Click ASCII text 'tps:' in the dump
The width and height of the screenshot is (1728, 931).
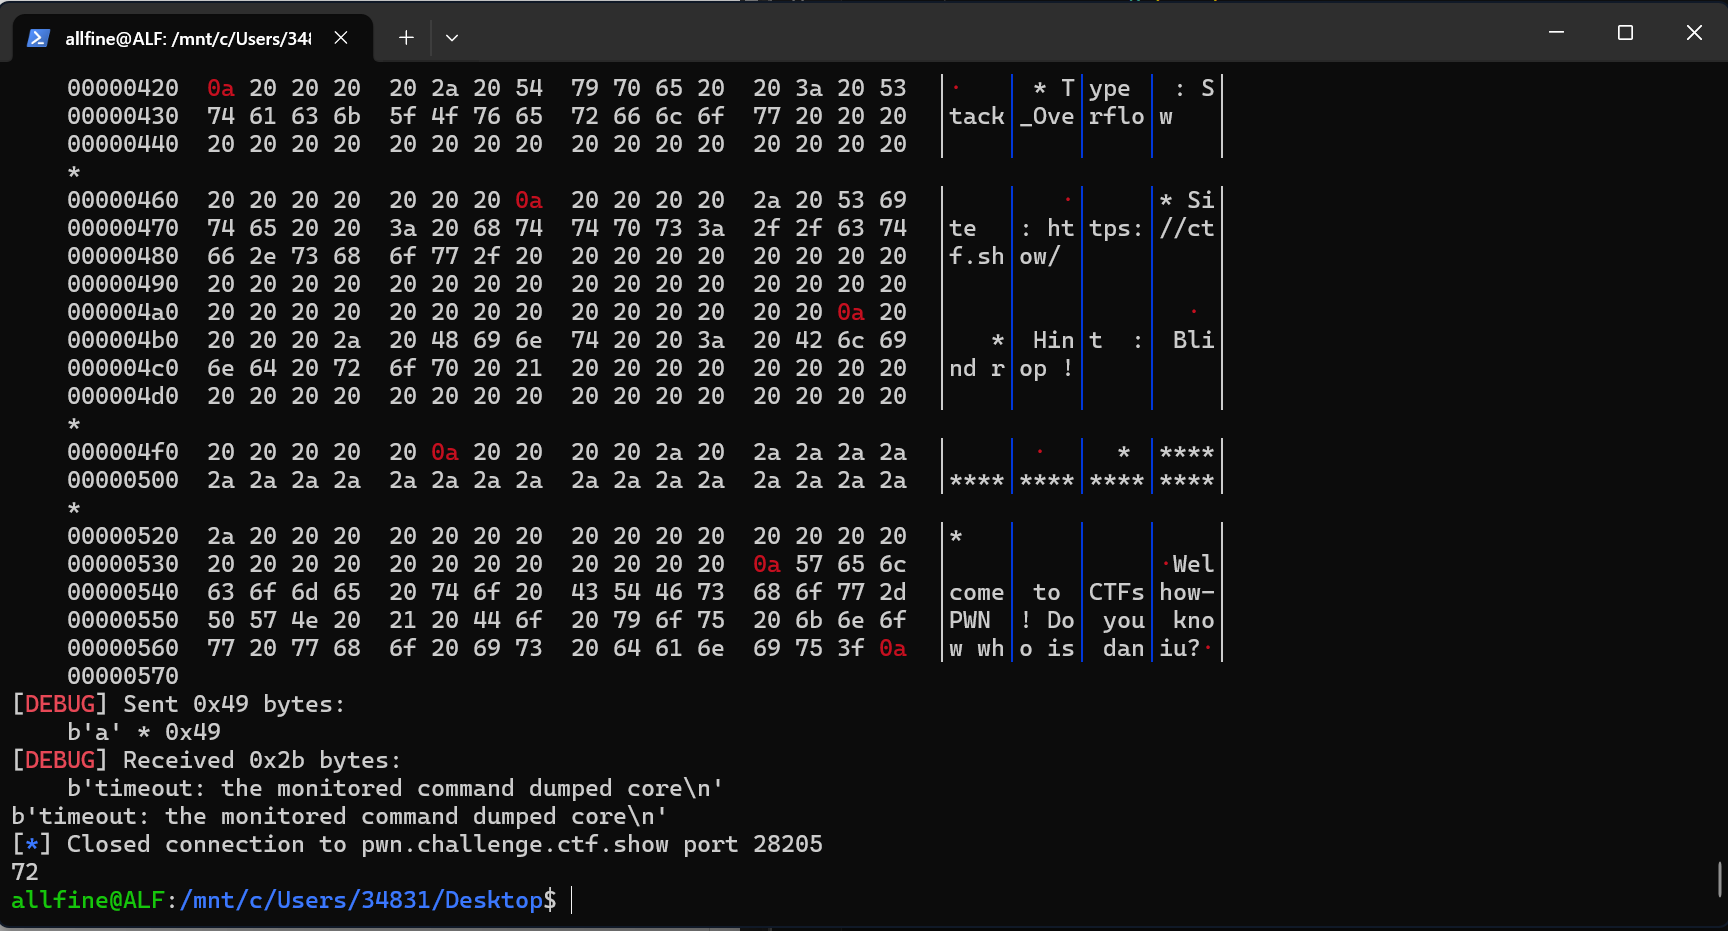click(x=1117, y=228)
